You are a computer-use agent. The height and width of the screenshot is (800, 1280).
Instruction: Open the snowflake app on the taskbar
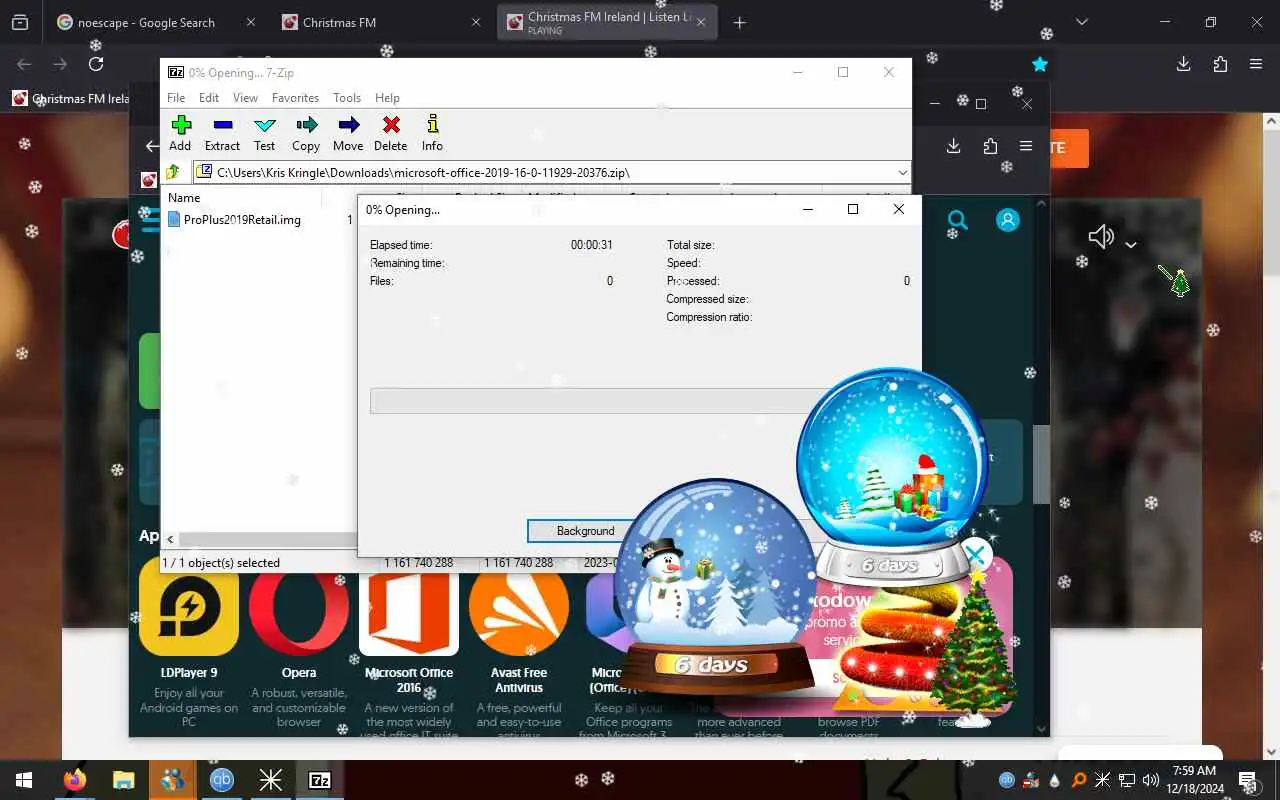pyautogui.click(x=271, y=780)
